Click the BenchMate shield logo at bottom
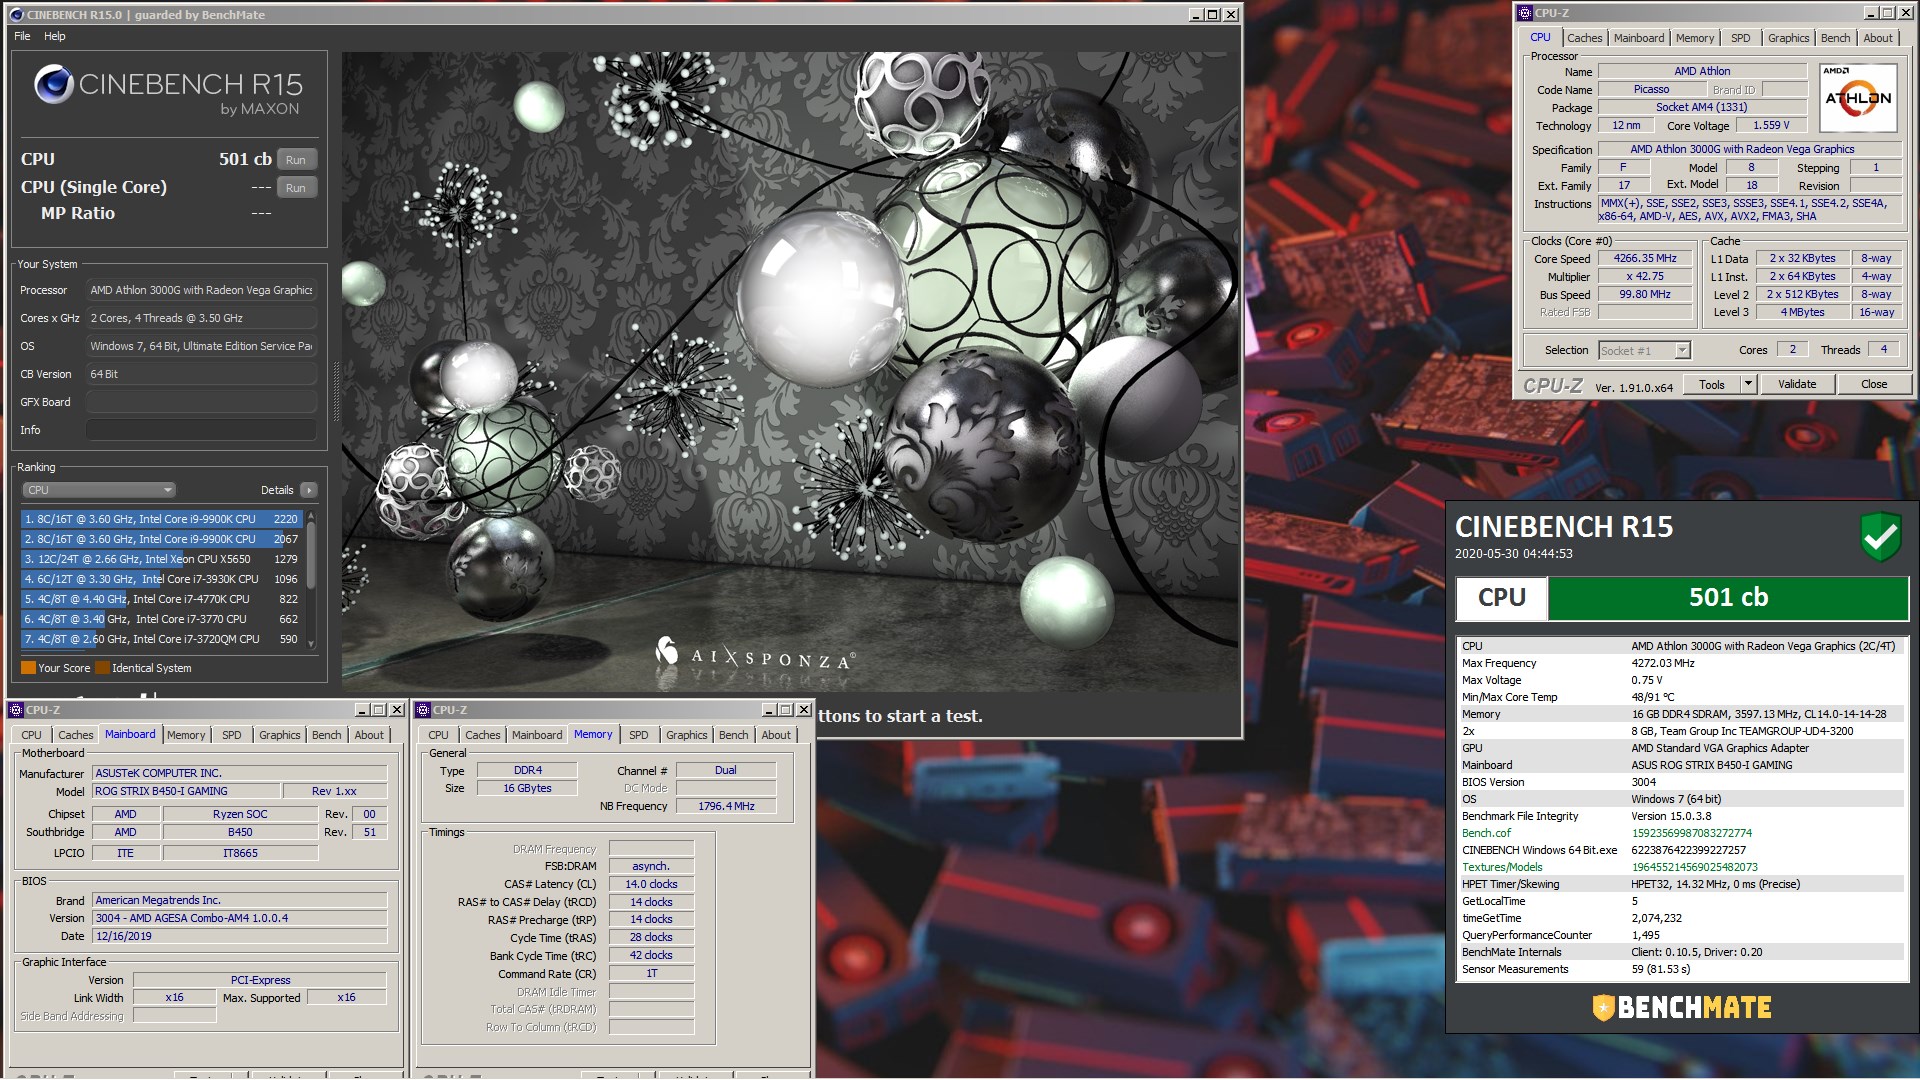The height and width of the screenshot is (1080, 1920). (1603, 1008)
